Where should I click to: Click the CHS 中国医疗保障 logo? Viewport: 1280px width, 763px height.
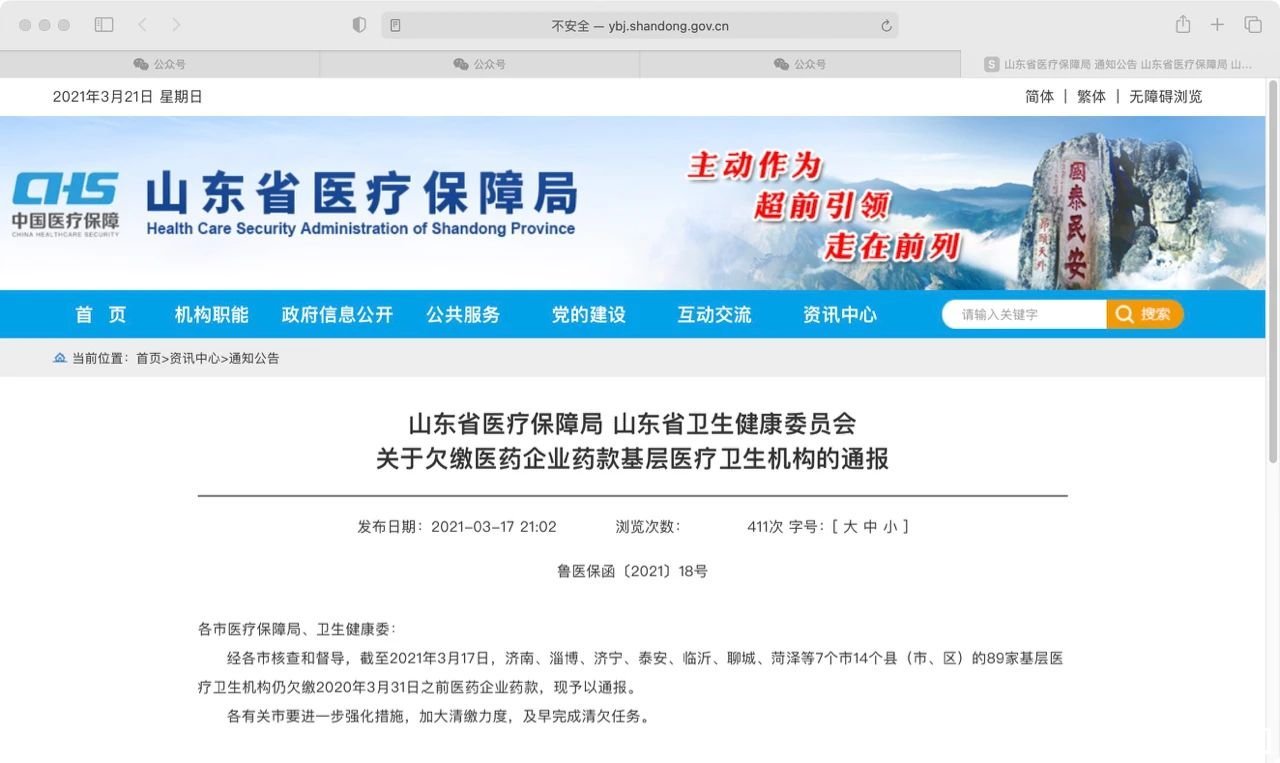[66, 204]
